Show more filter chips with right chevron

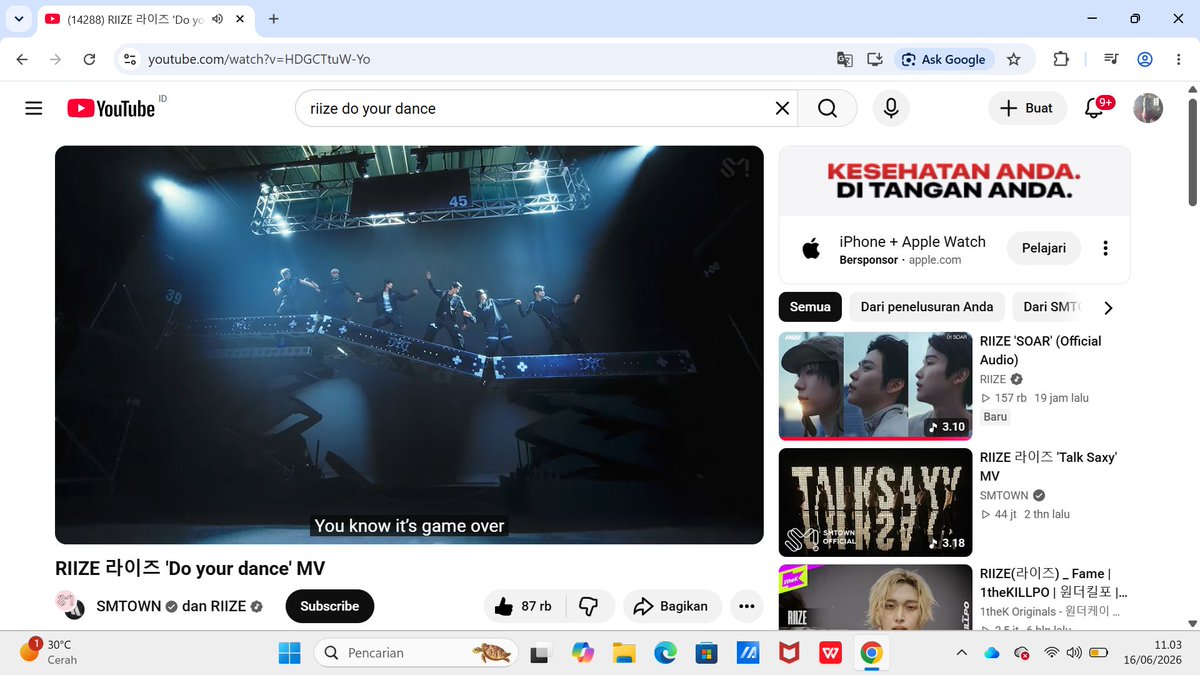(x=1108, y=307)
